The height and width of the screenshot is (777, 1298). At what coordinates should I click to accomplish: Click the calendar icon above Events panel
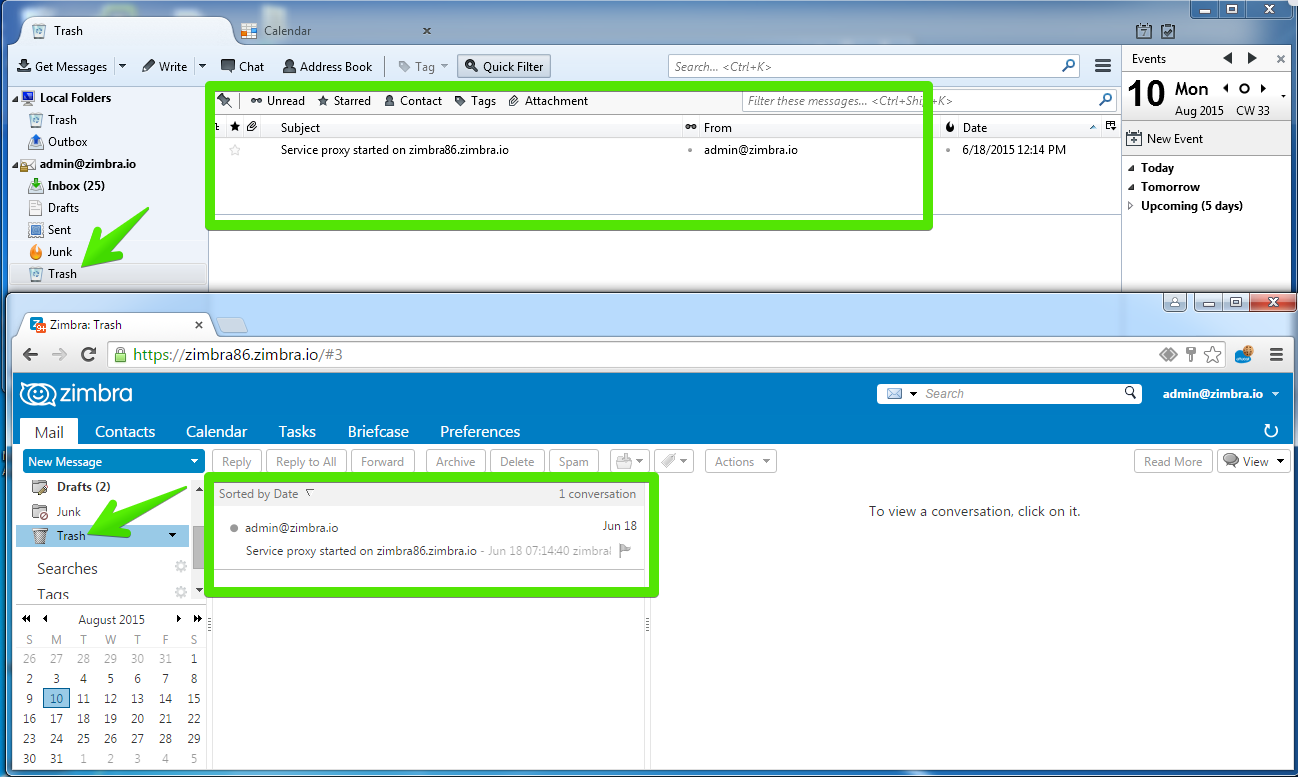tap(1145, 31)
